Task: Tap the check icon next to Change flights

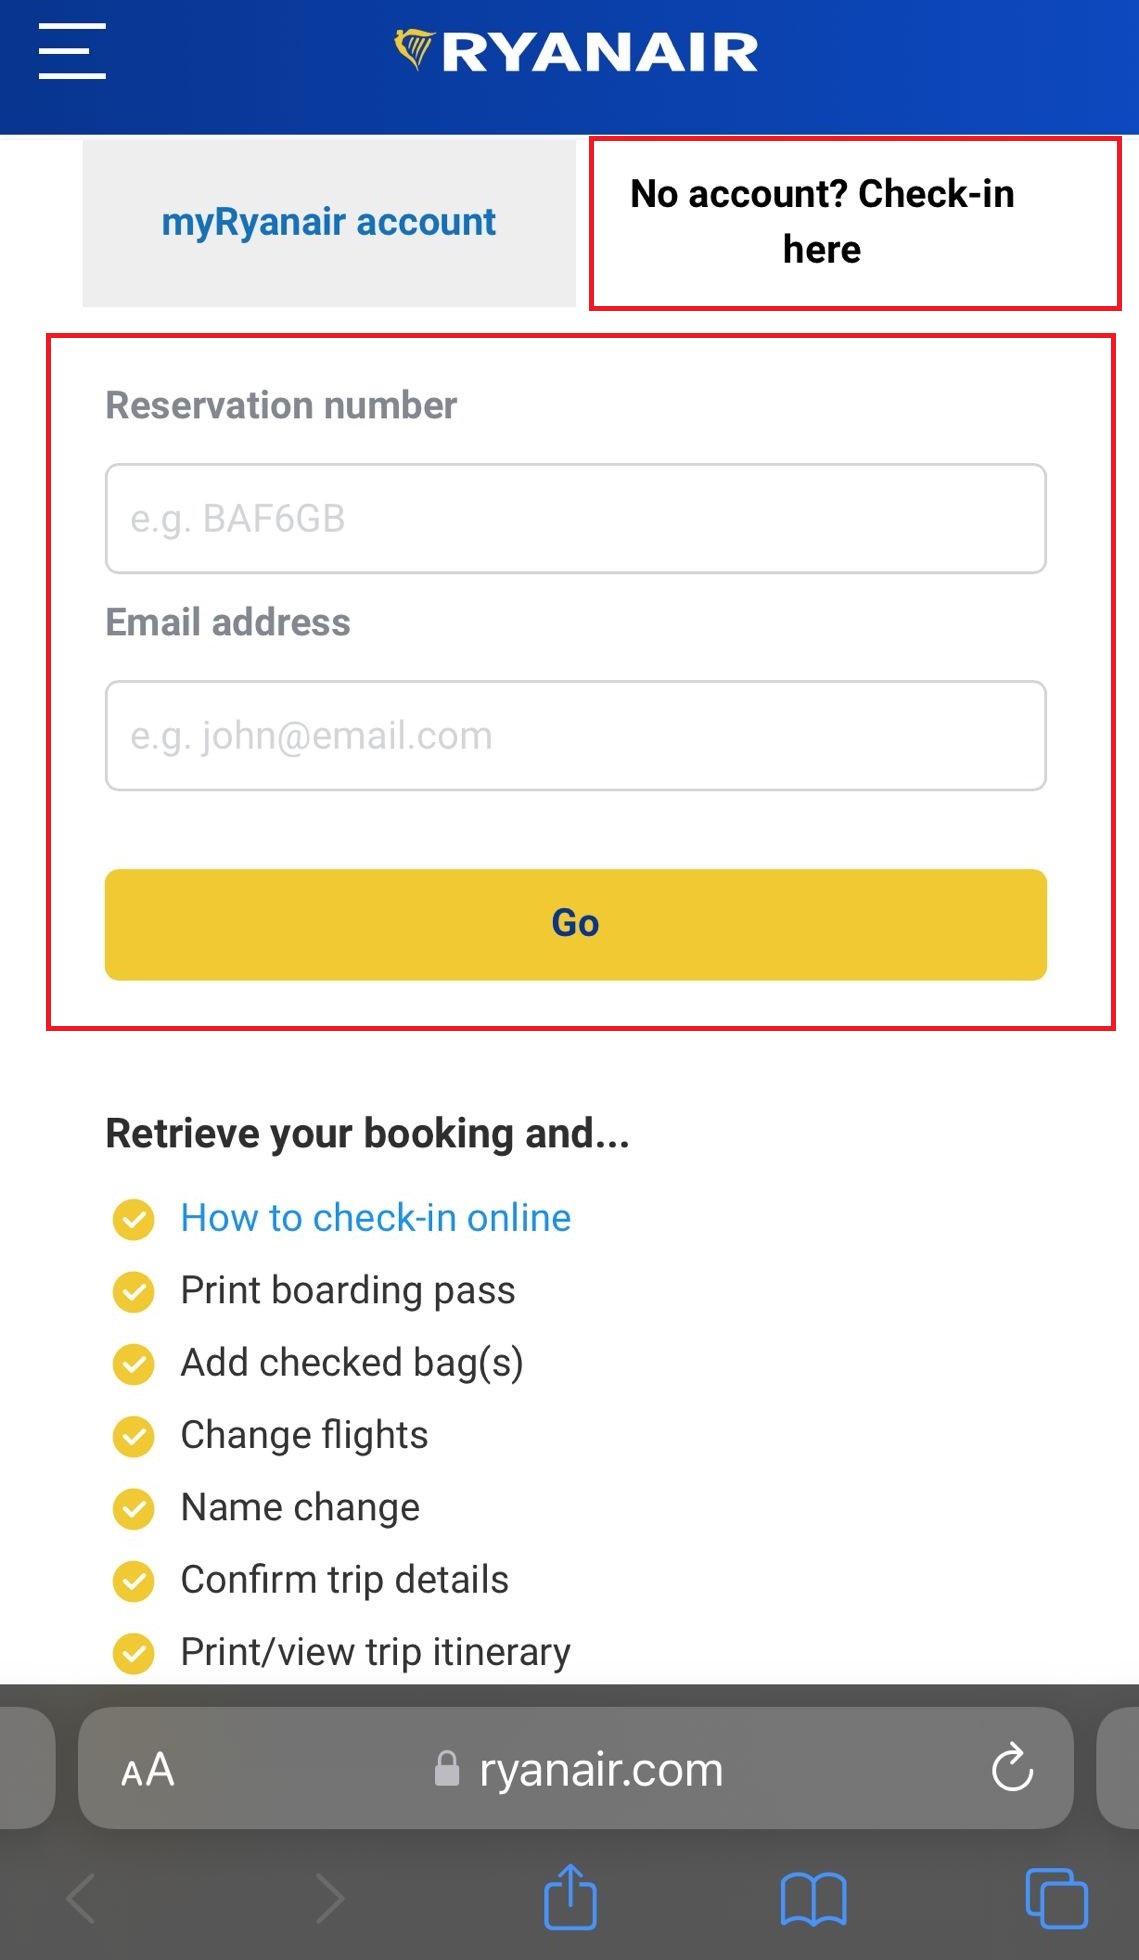Action: click(133, 1435)
